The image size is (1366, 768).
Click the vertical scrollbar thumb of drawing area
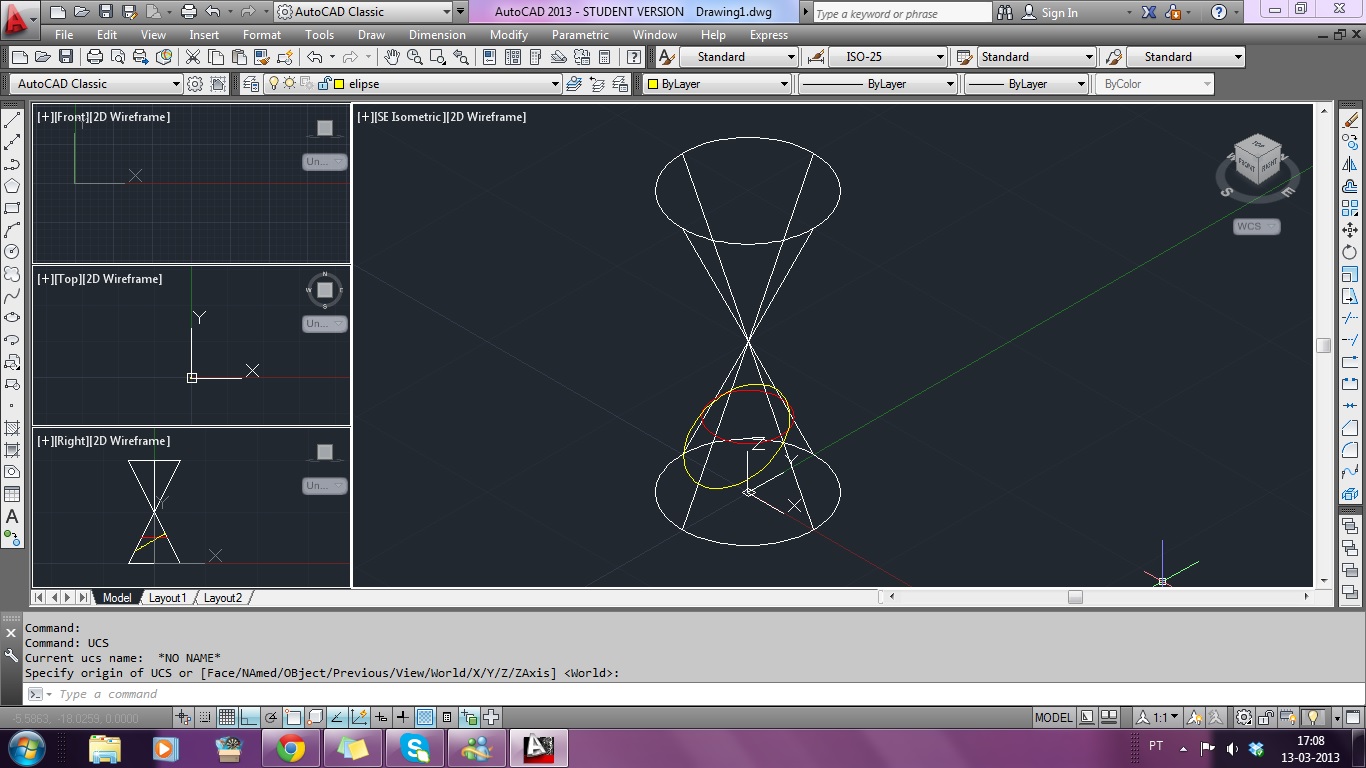[1324, 345]
